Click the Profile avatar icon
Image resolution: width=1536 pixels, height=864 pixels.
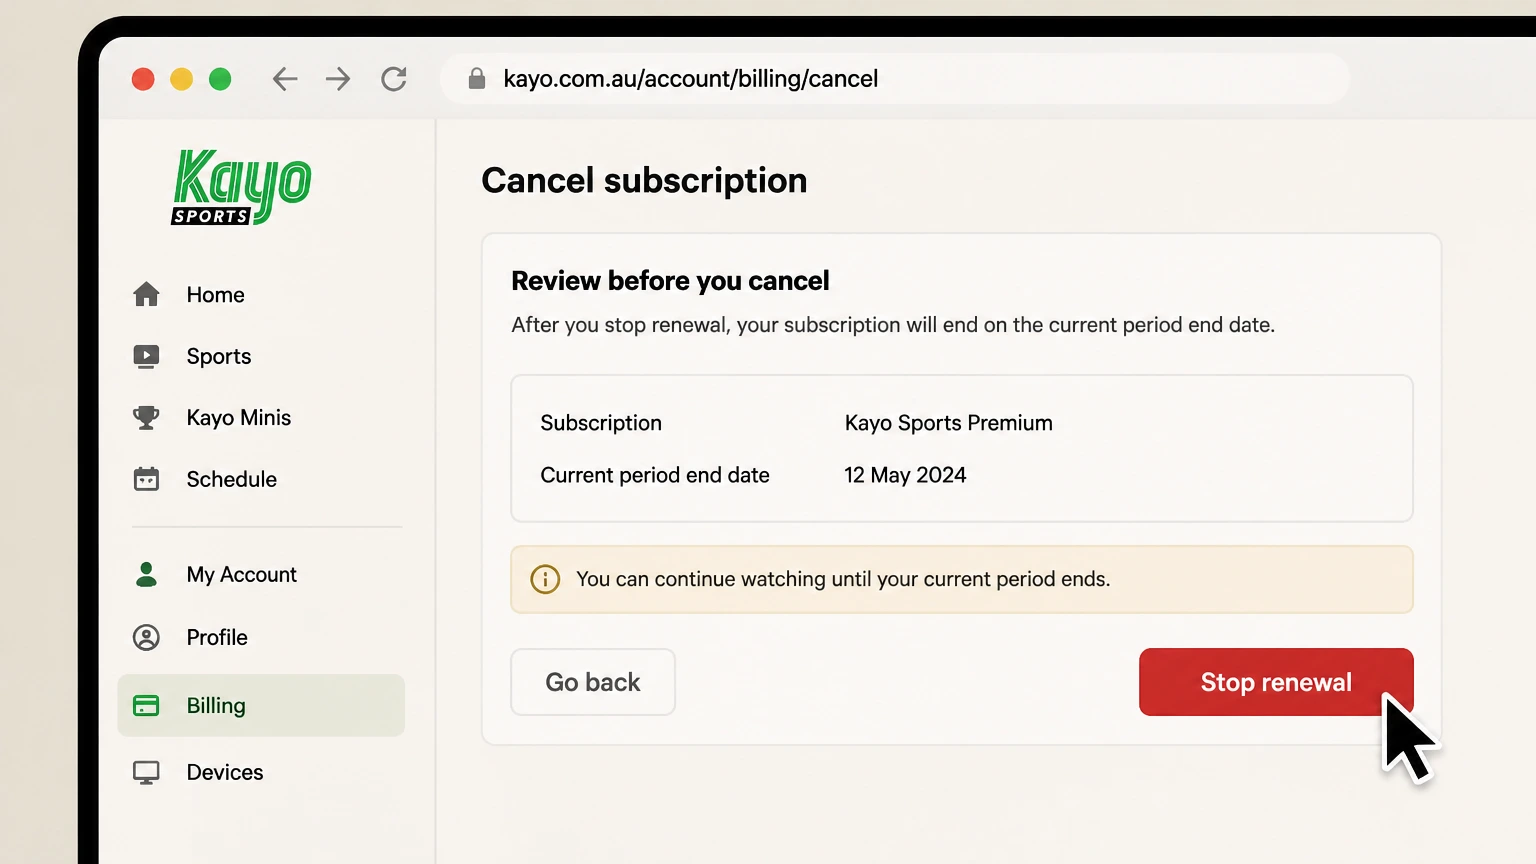tap(146, 637)
